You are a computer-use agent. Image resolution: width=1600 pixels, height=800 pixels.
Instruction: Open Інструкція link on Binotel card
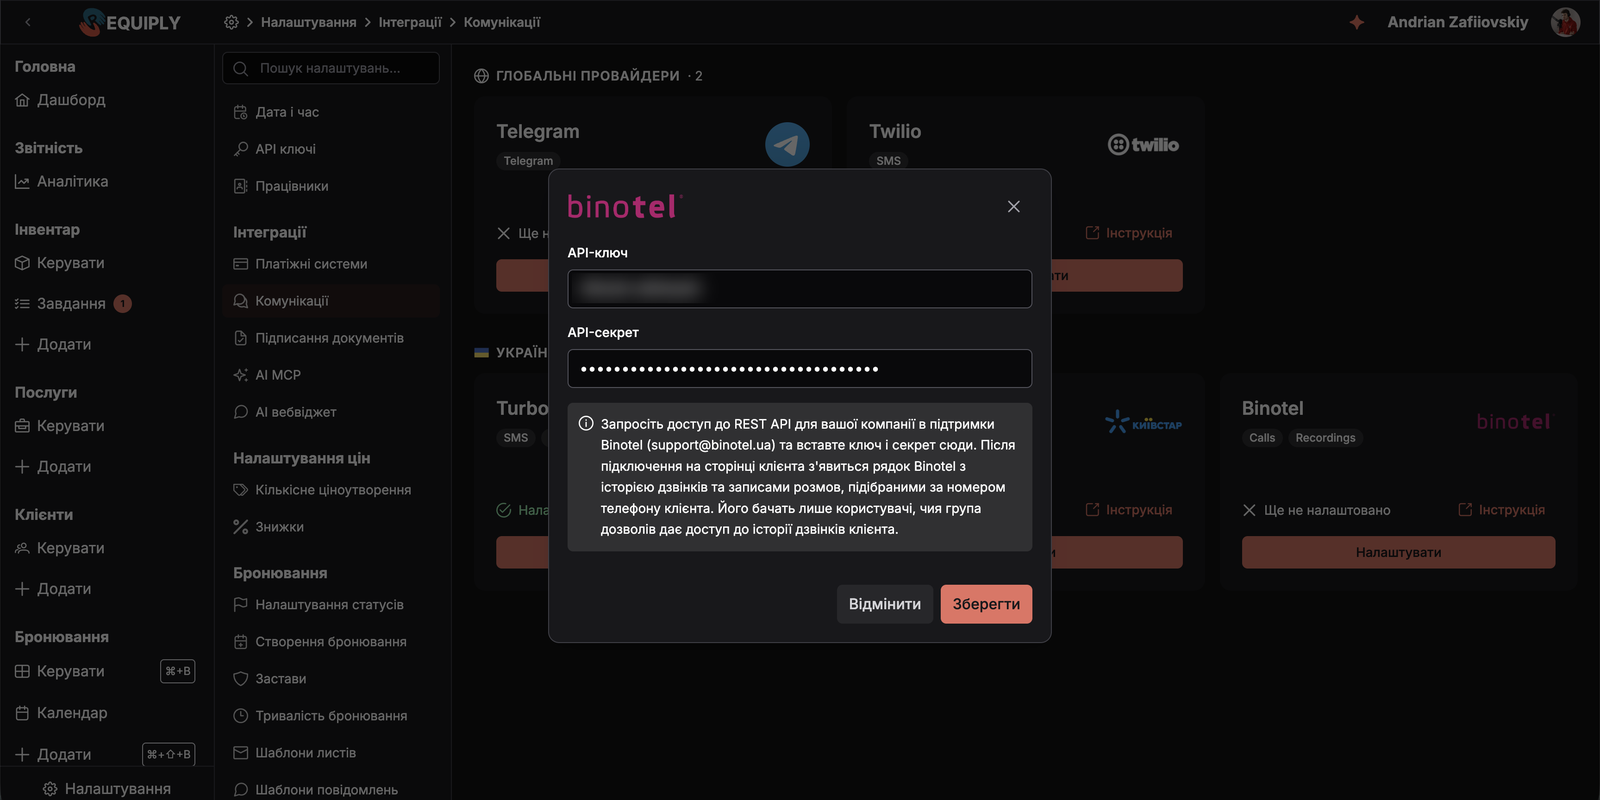pyautogui.click(x=1502, y=510)
